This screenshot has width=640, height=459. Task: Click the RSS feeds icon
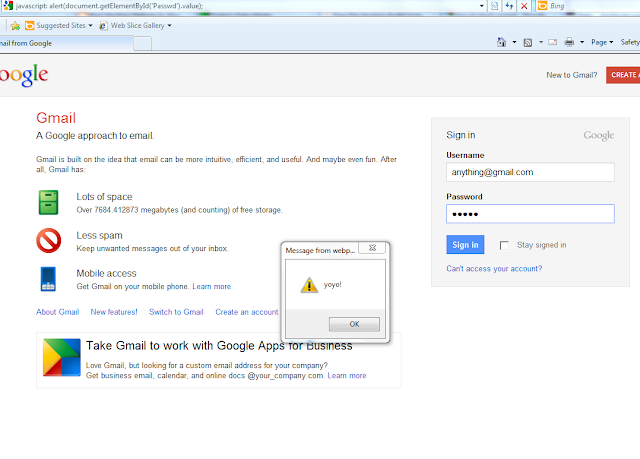(528, 42)
